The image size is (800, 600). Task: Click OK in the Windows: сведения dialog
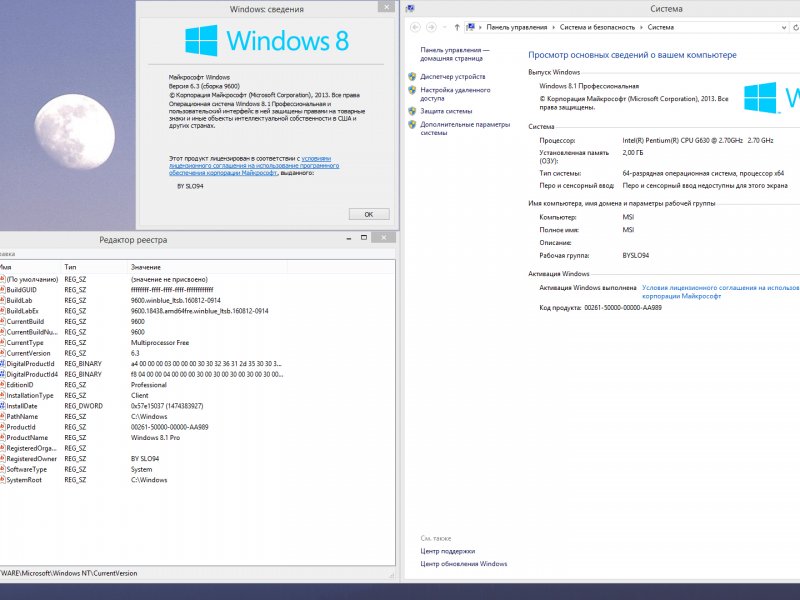click(x=369, y=214)
